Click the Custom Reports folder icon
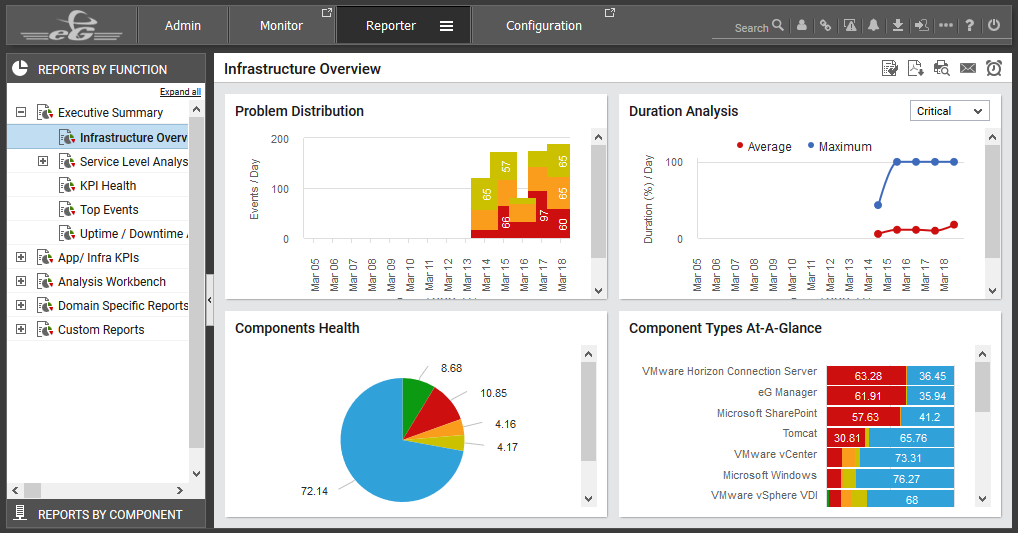Viewport: 1018px width, 533px height. [x=45, y=330]
